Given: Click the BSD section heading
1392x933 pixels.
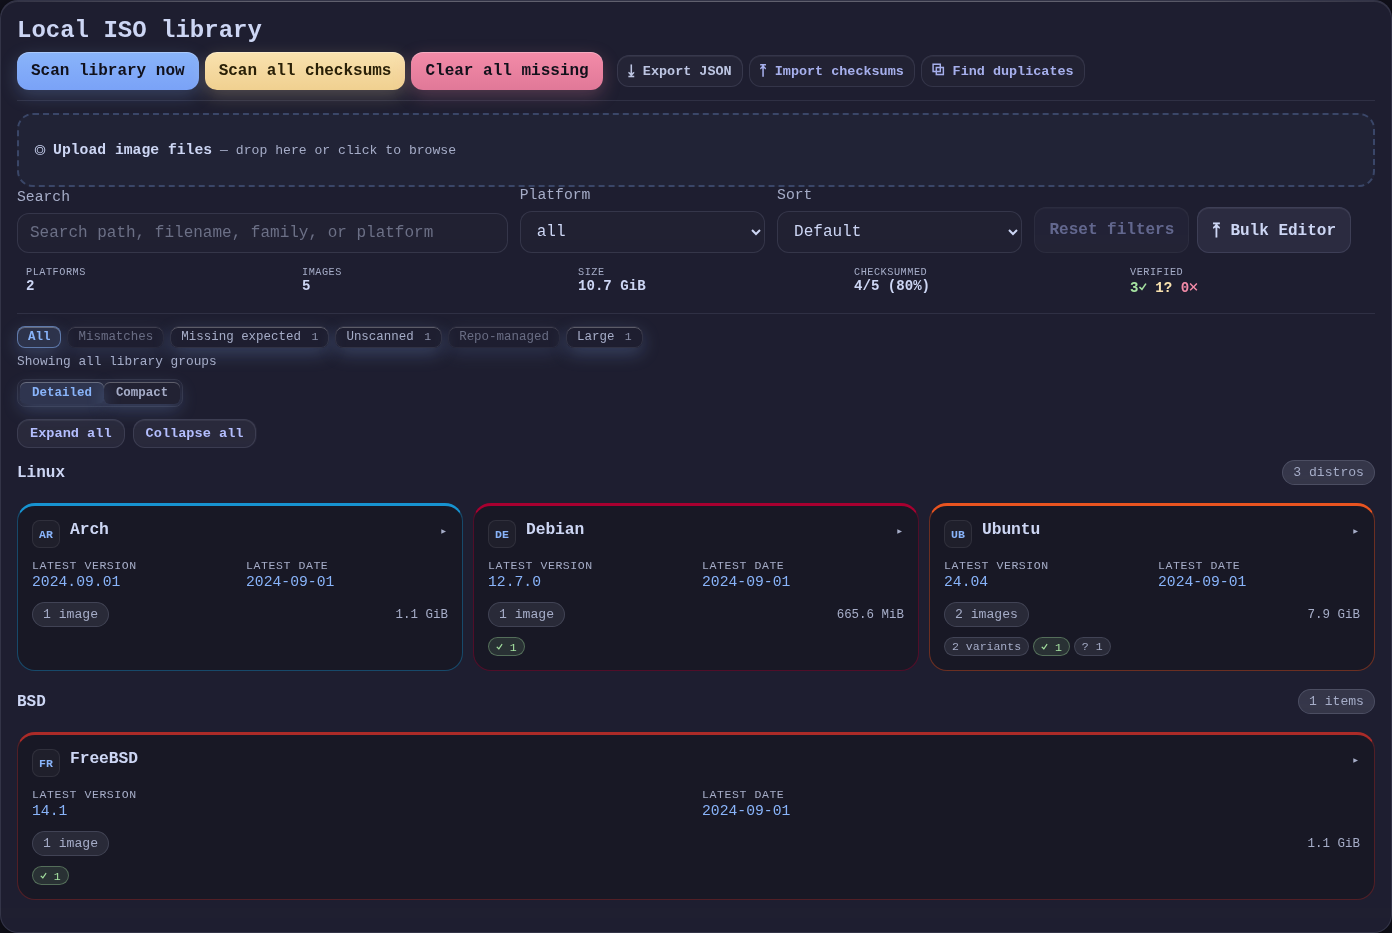Looking at the screenshot, I should coord(31,702).
